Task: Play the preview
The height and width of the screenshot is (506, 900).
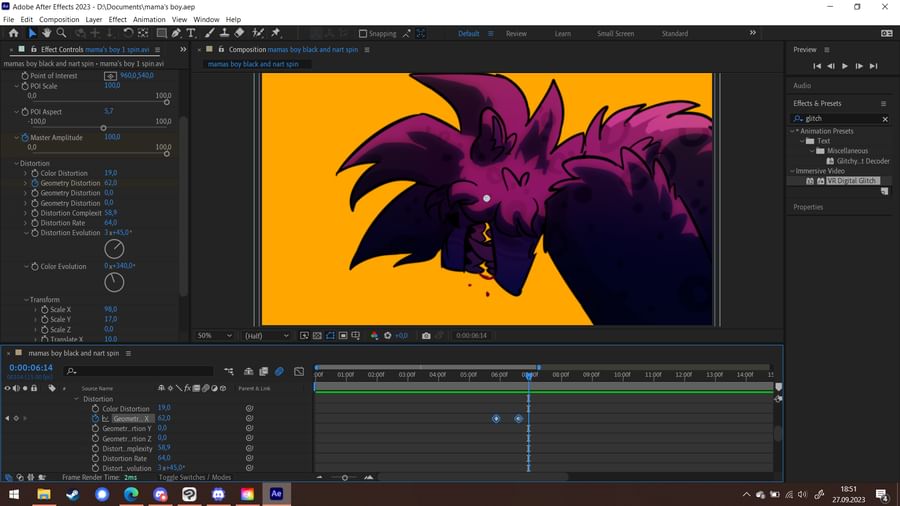Action: 845,66
